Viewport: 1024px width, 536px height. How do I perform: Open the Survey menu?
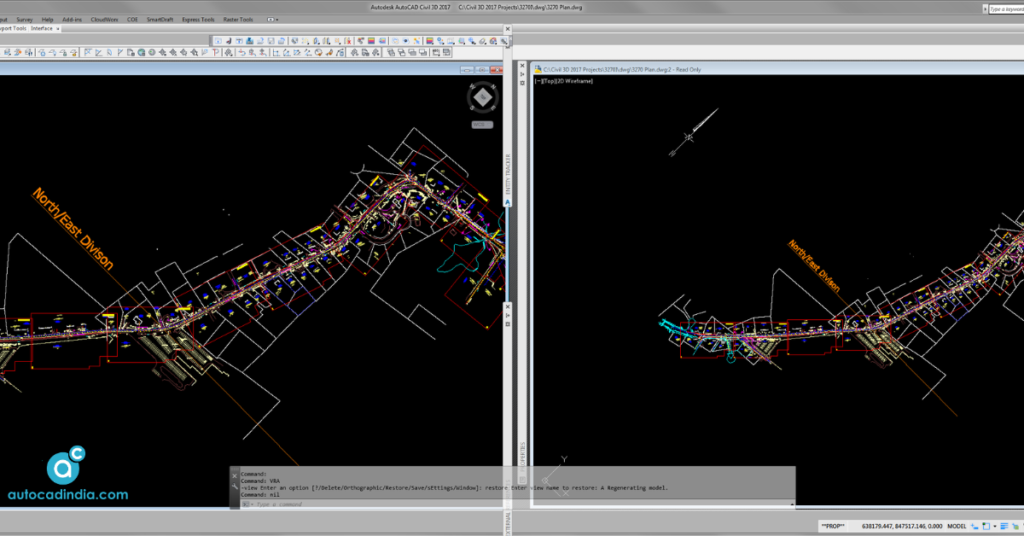coord(25,20)
